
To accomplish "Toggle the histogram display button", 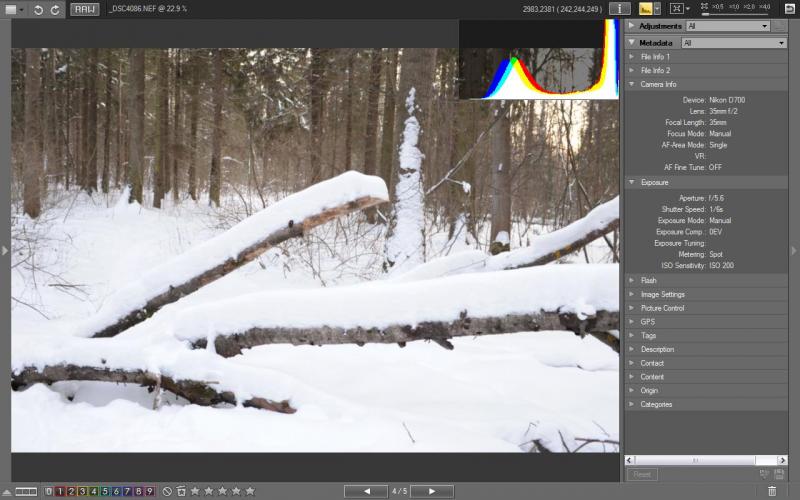I will pyautogui.click(x=645, y=9).
